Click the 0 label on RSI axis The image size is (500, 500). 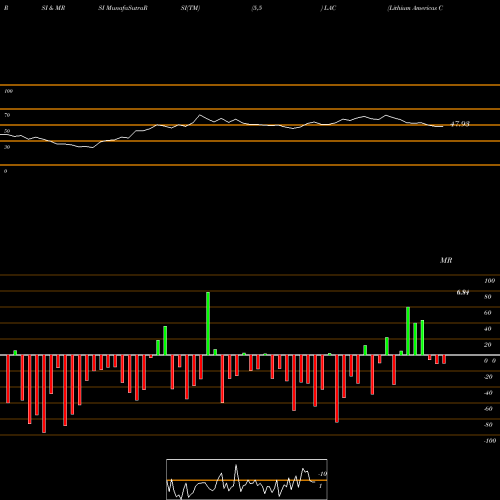point(5,171)
